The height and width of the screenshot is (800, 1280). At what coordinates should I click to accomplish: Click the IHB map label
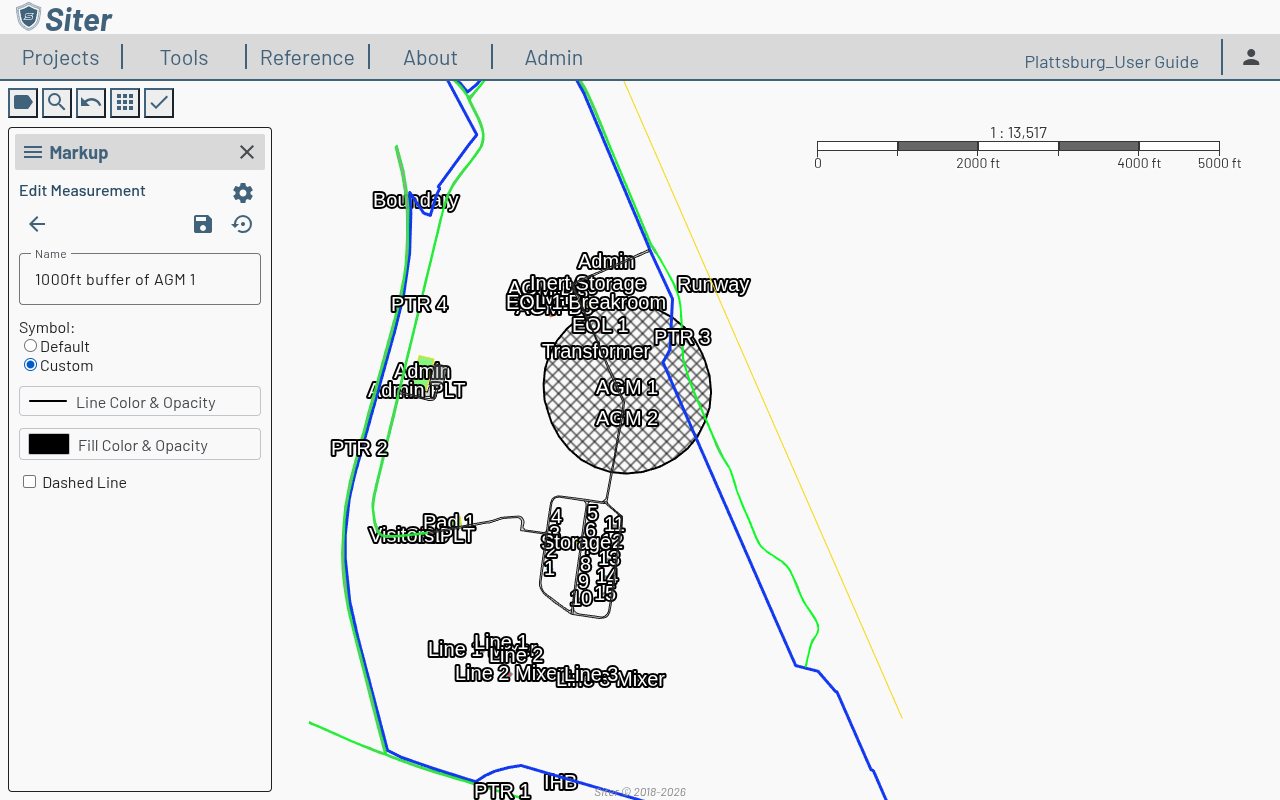pyautogui.click(x=560, y=782)
